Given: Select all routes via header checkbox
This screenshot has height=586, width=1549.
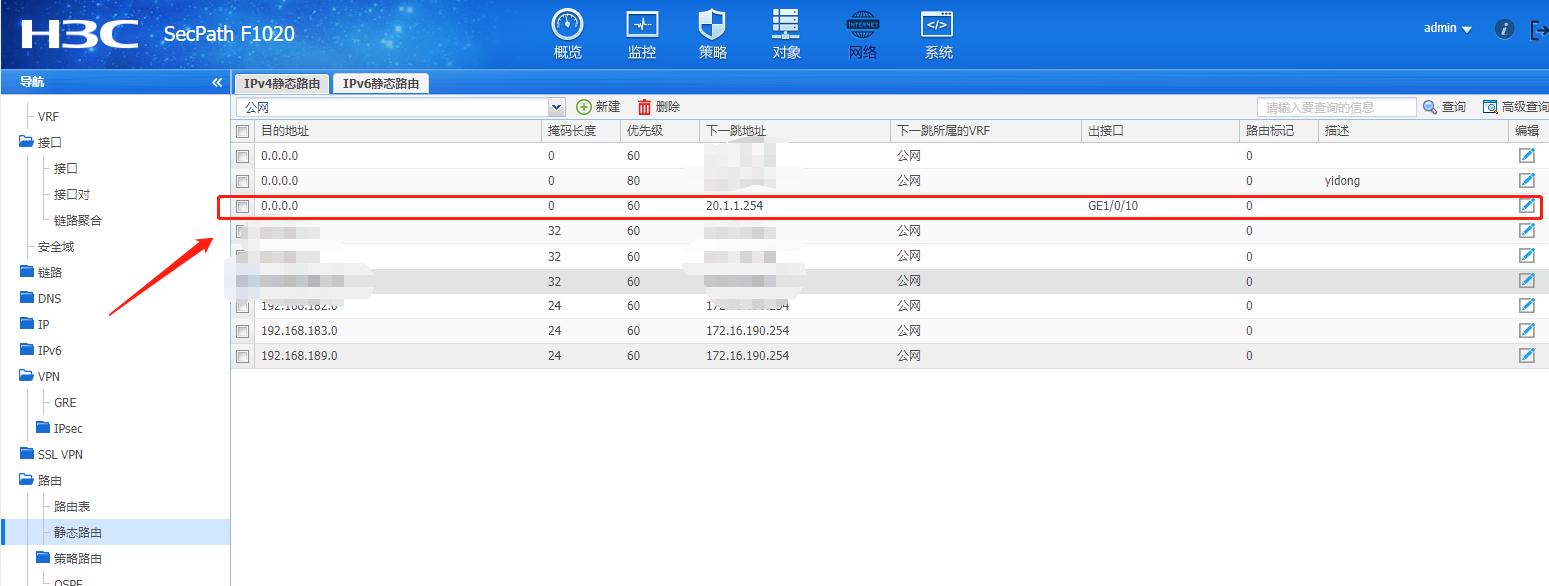Looking at the screenshot, I should click(x=242, y=130).
